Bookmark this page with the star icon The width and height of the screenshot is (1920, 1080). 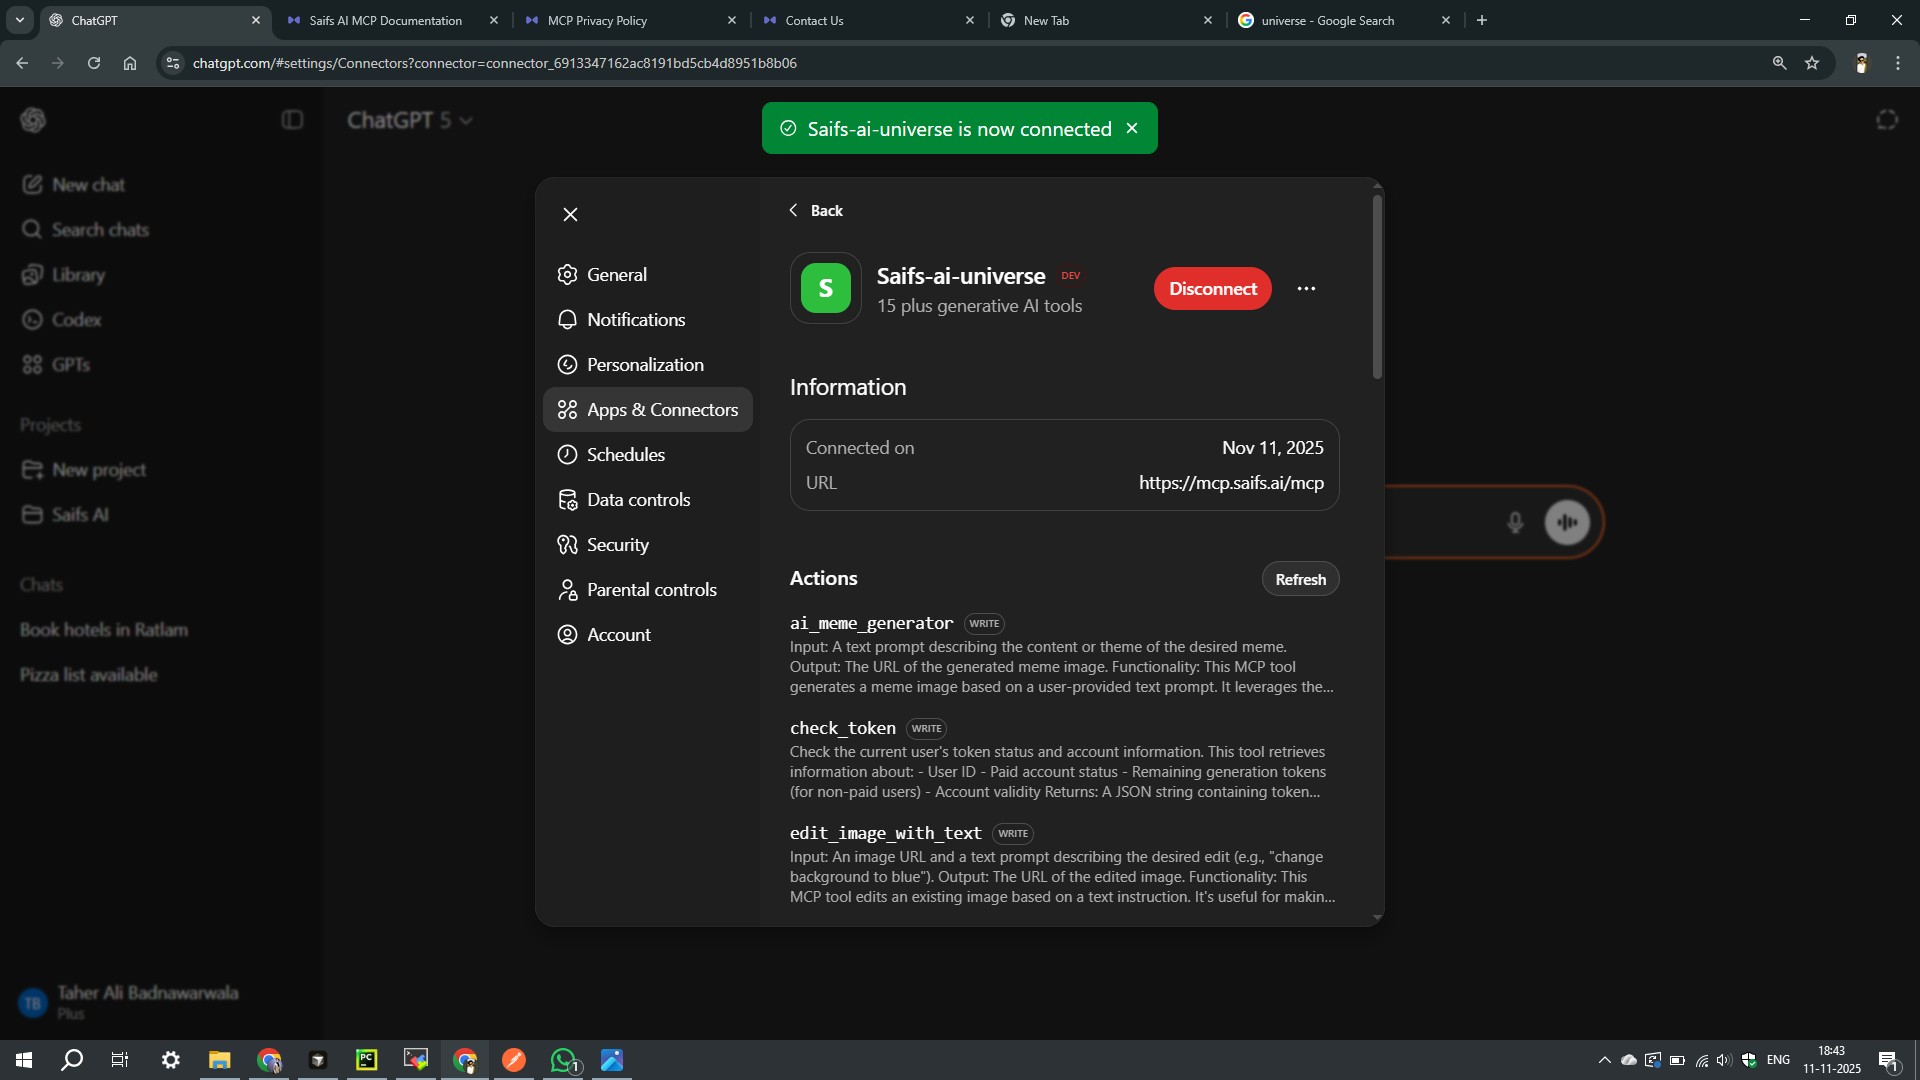1812,63
